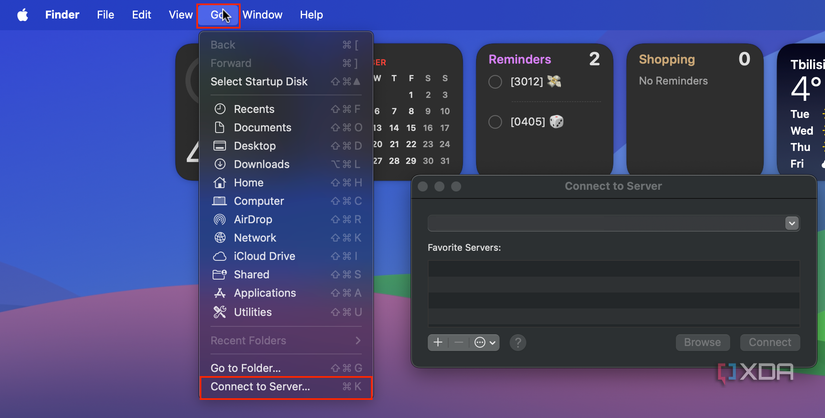Click date 15 in the calendar widget
The height and width of the screenshot is (418, 825).
click(411, 128)
